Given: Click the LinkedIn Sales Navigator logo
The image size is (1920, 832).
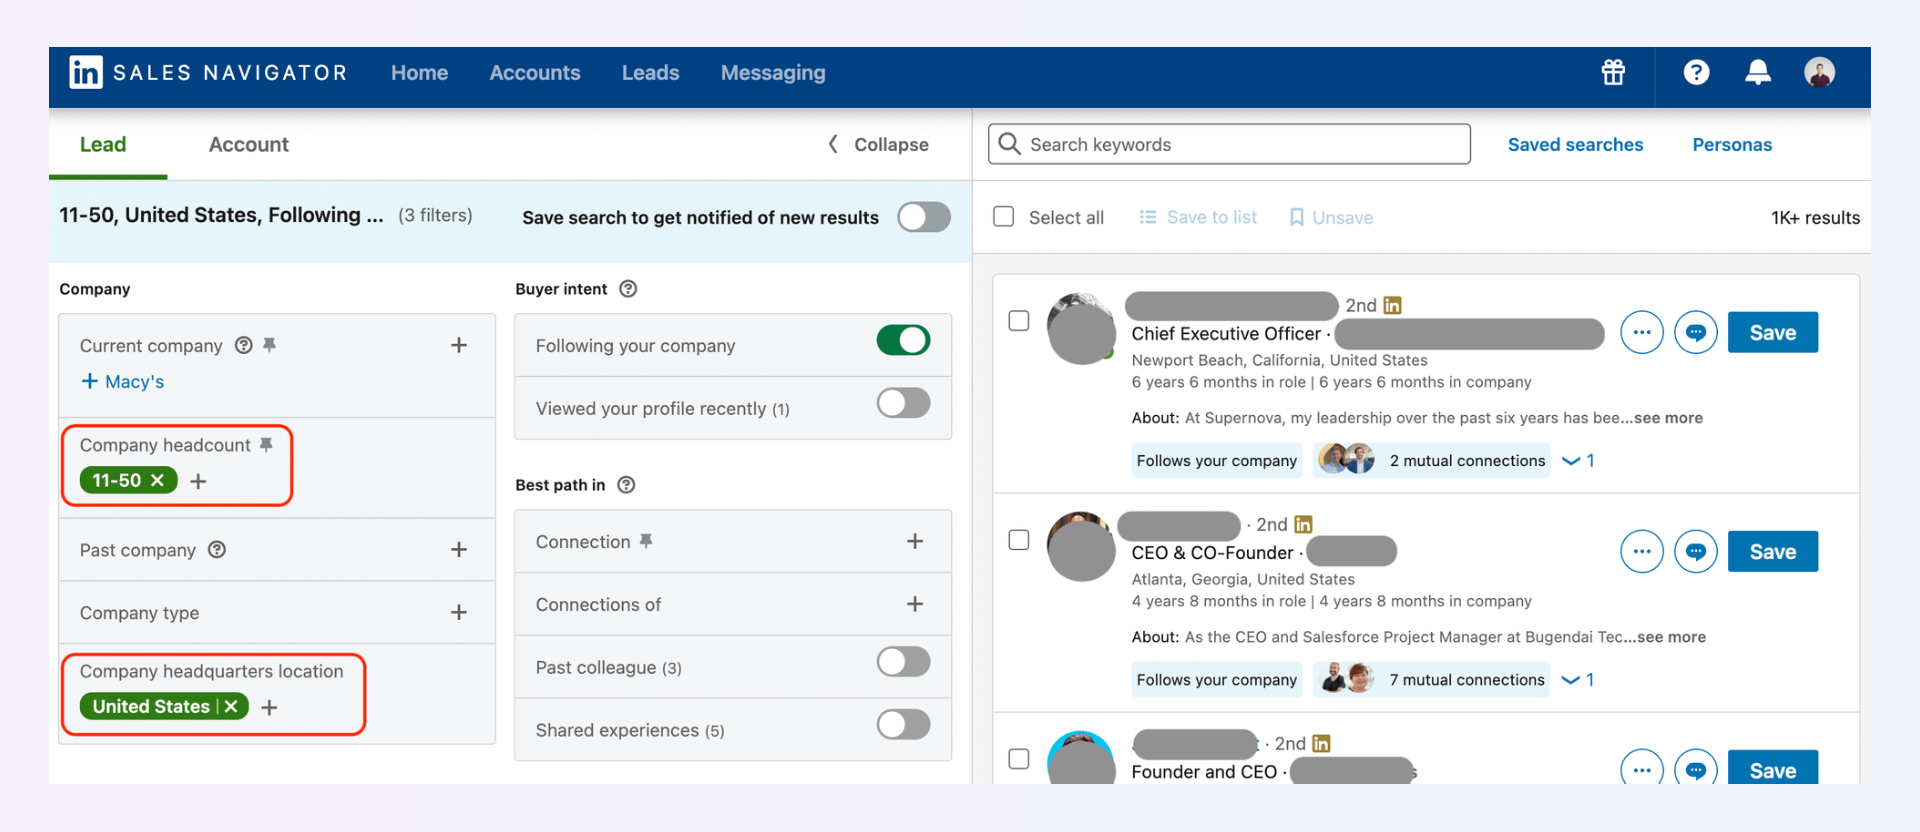Looking at the screenshot, I should click(208, 72).
